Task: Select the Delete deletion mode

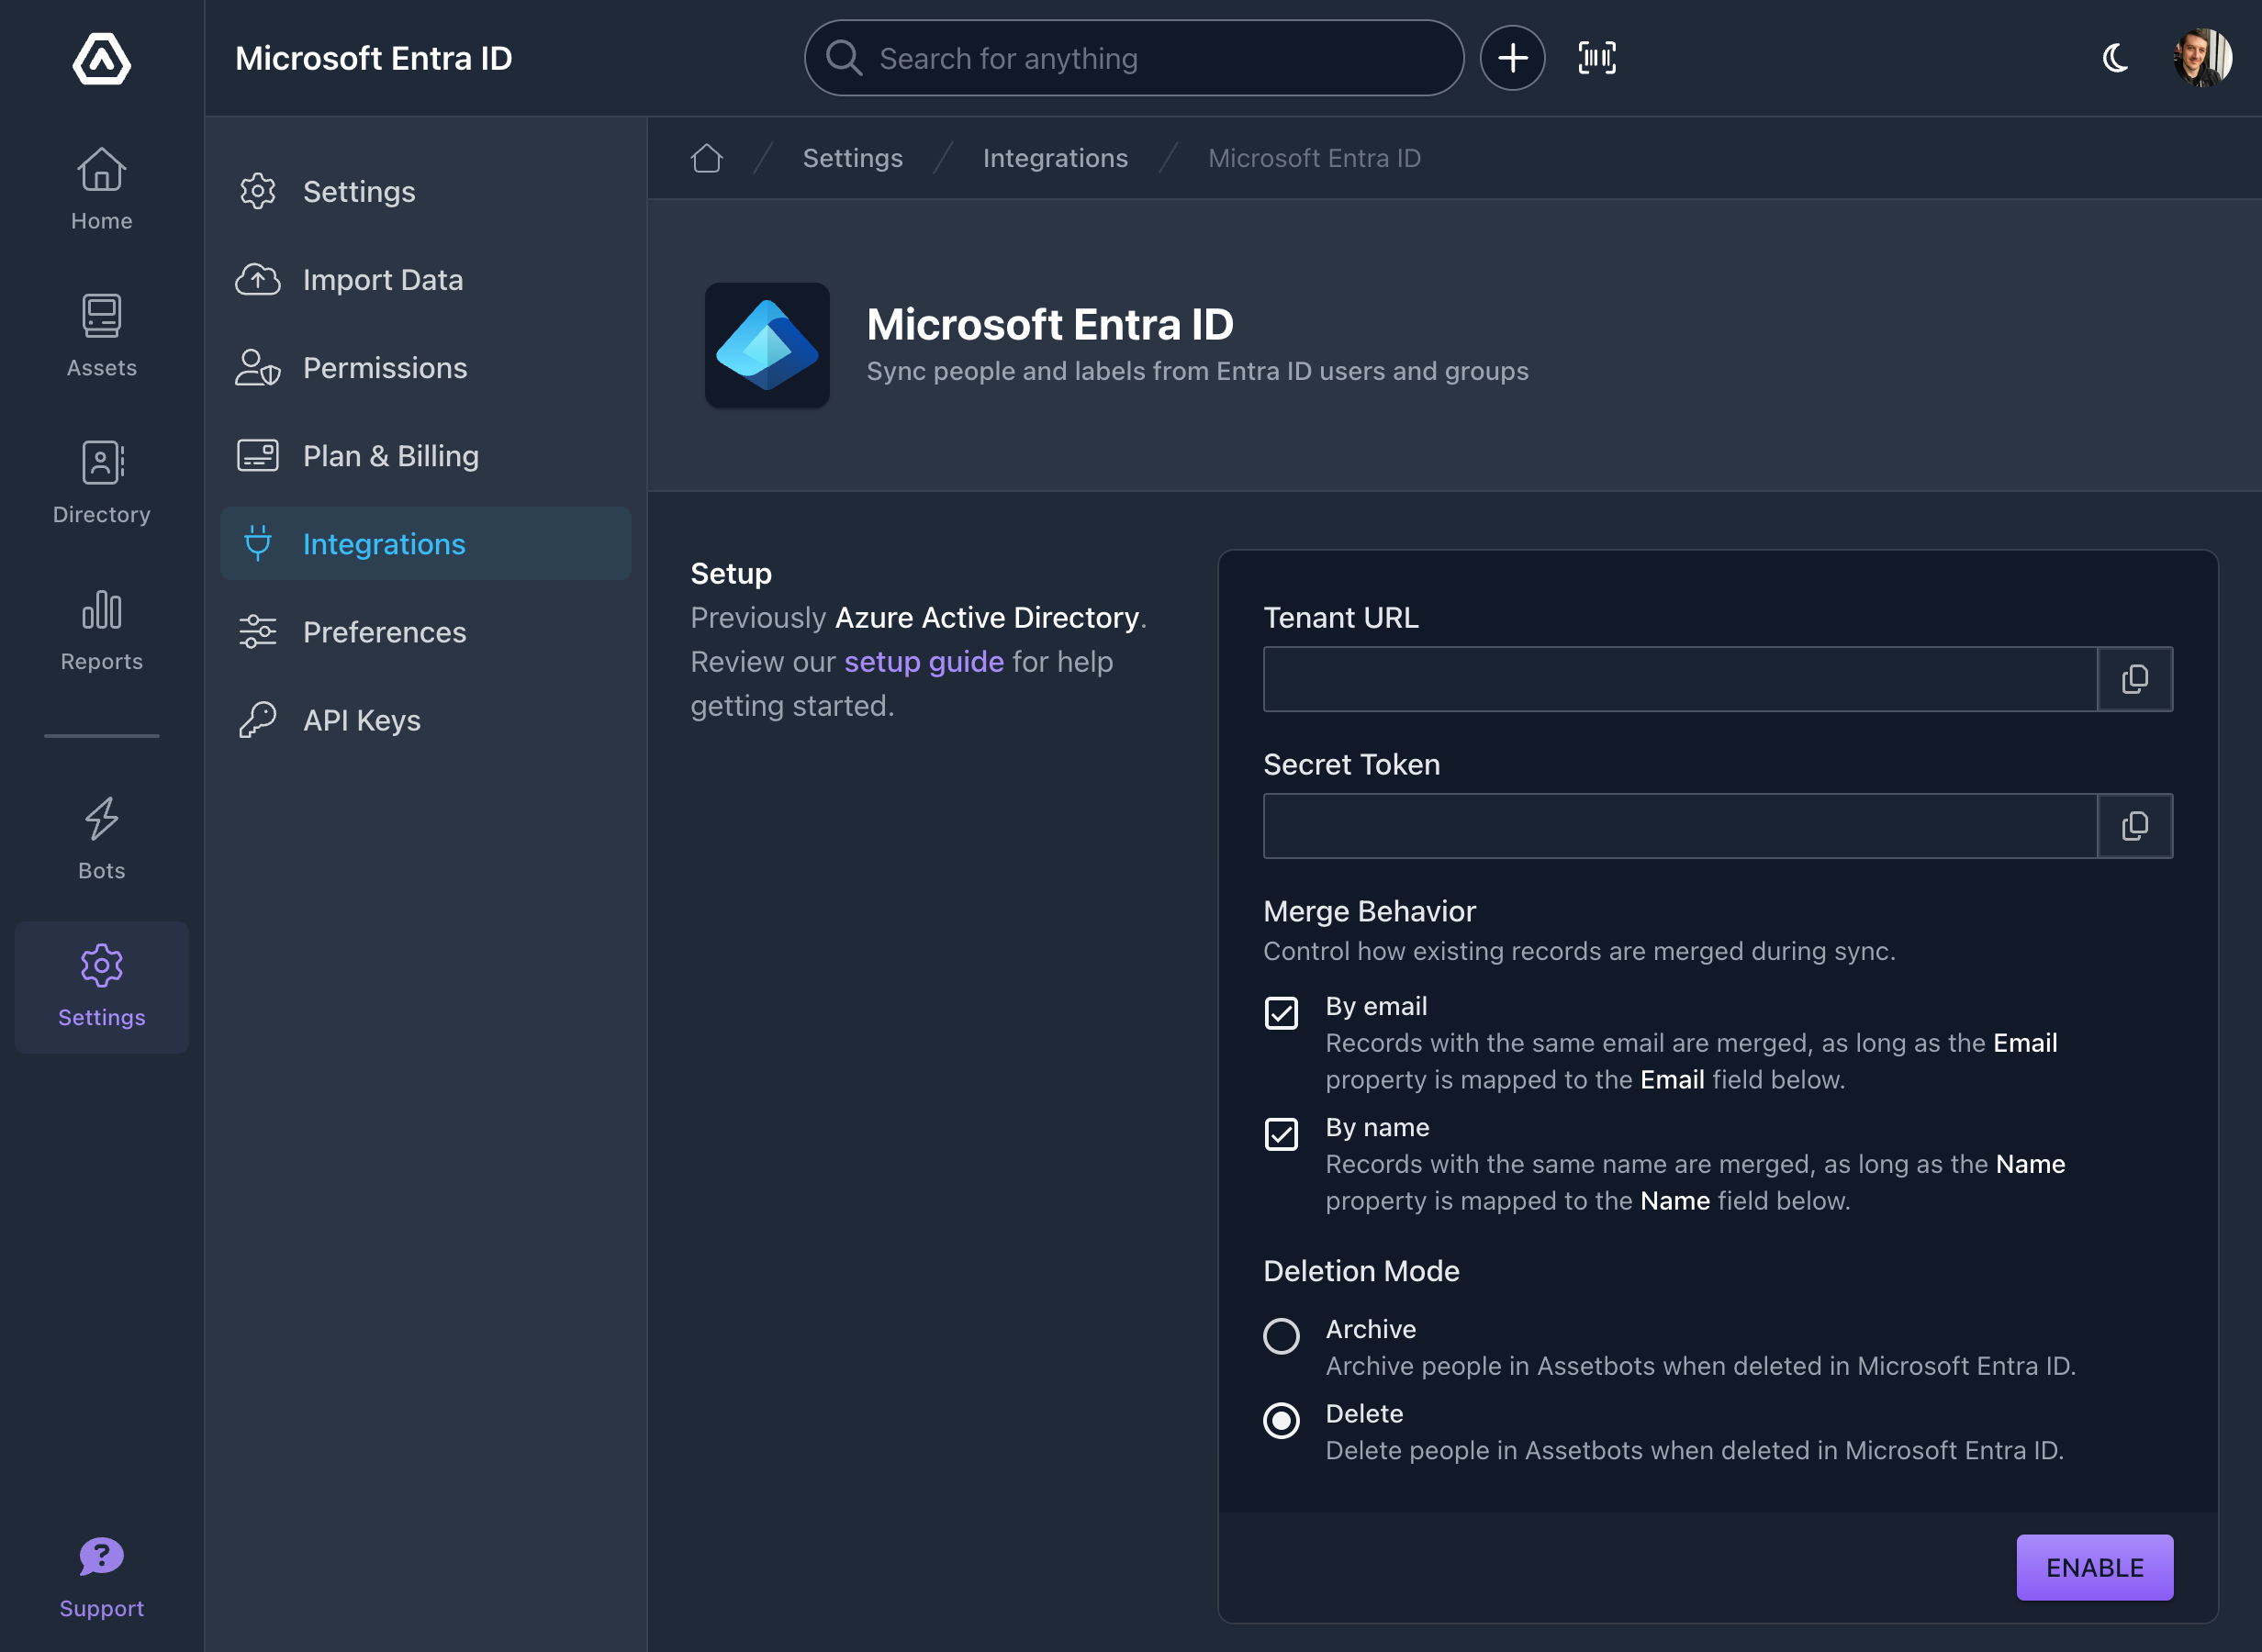Action: (x=1281, y=1421)
